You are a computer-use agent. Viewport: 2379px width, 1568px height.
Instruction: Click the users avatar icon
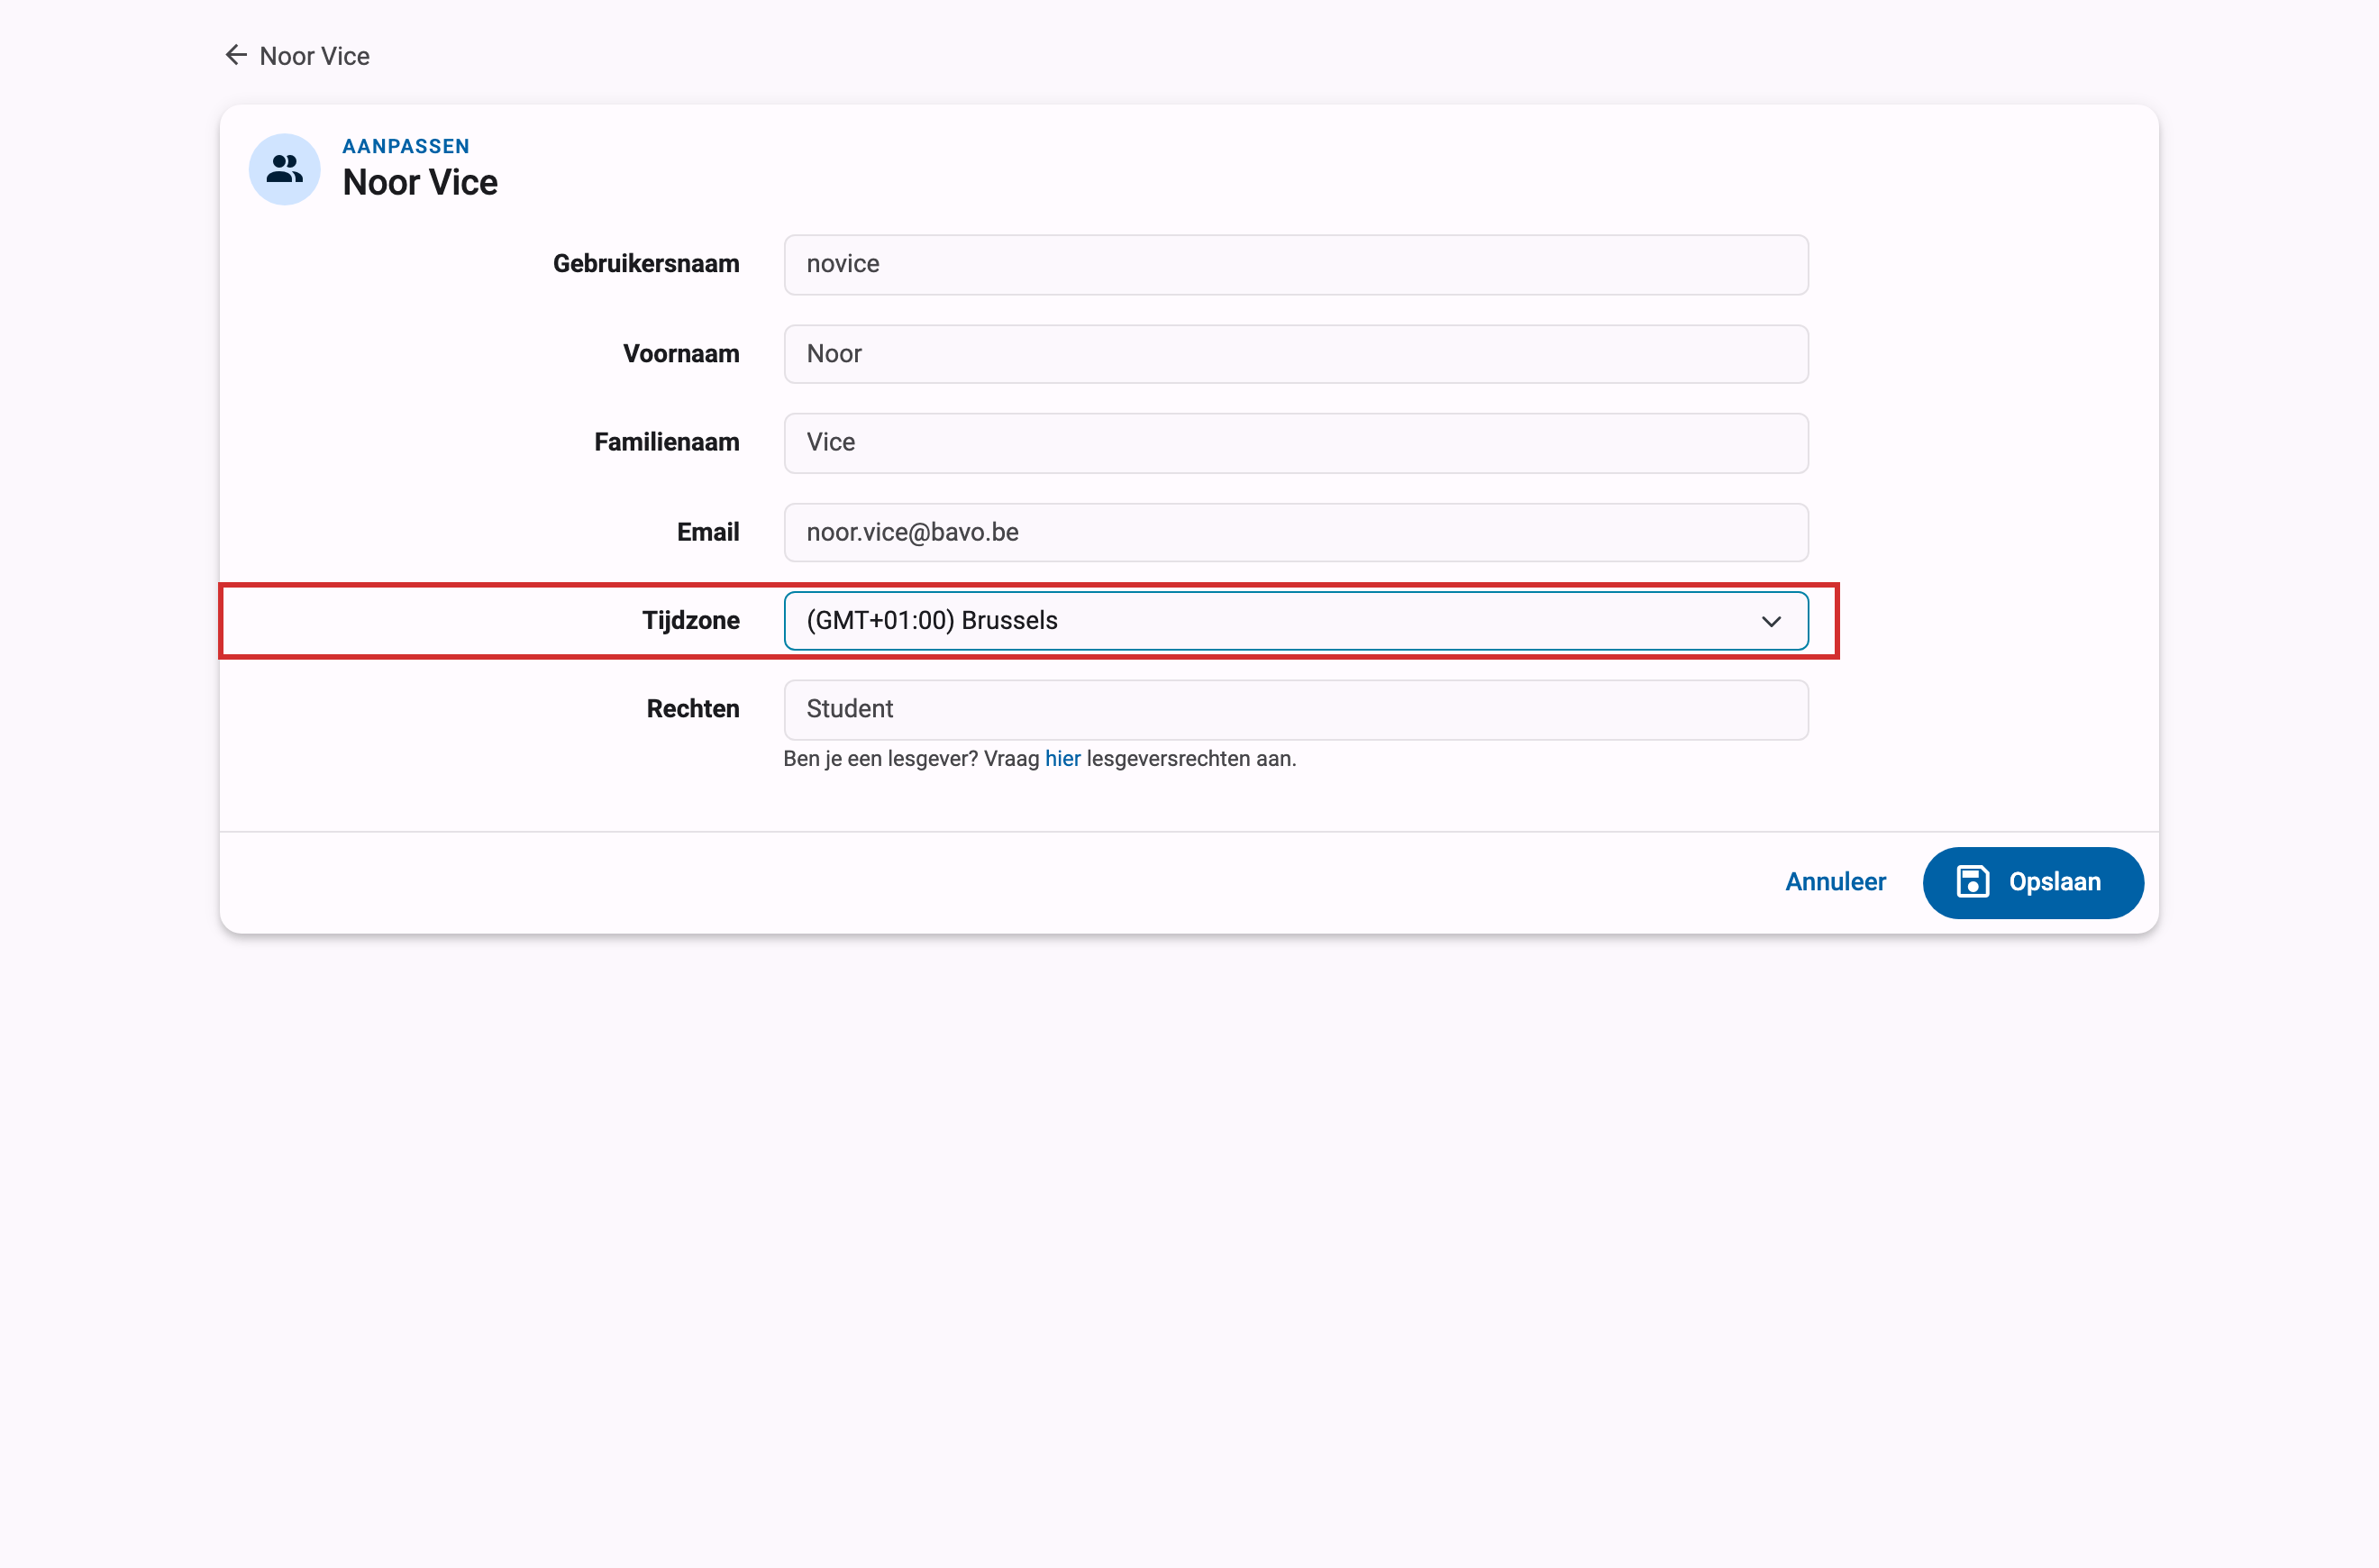[x=285, y=169]
